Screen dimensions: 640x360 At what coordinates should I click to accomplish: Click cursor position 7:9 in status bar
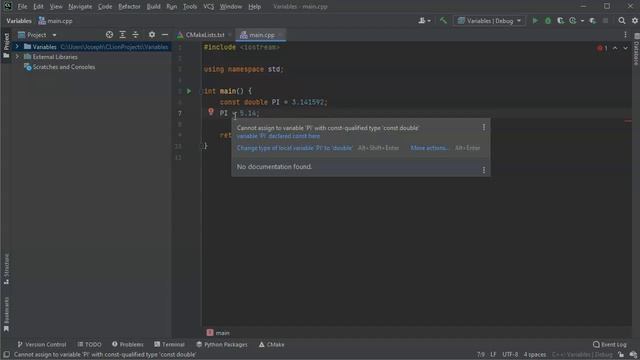[481, 355]
